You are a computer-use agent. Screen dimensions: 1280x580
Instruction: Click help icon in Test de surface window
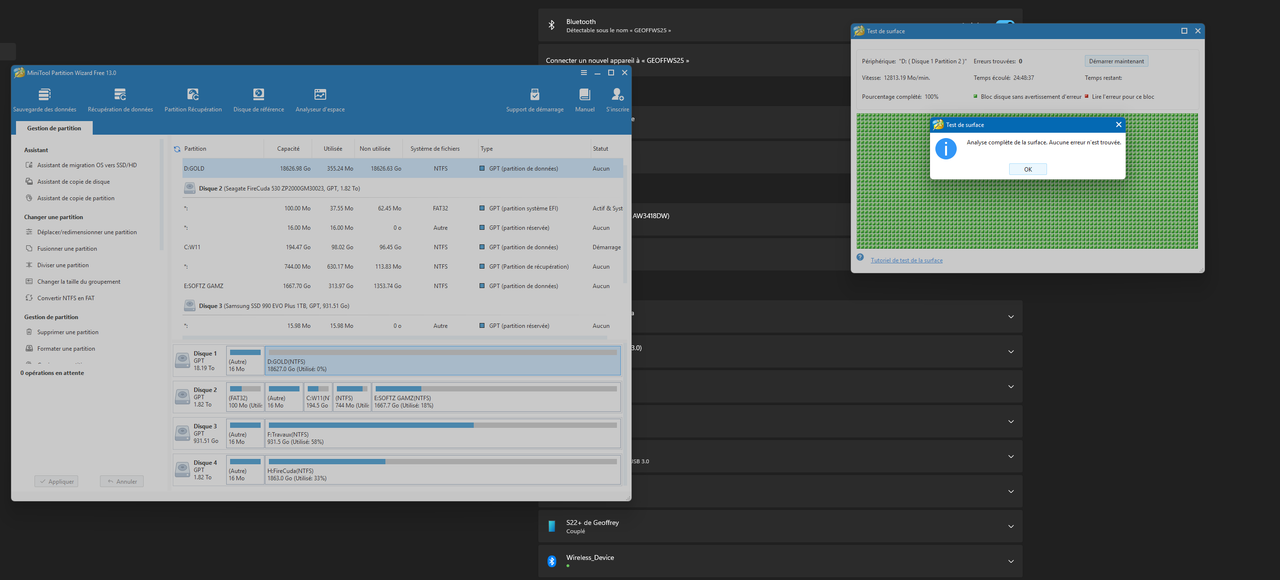pos(860,258)
